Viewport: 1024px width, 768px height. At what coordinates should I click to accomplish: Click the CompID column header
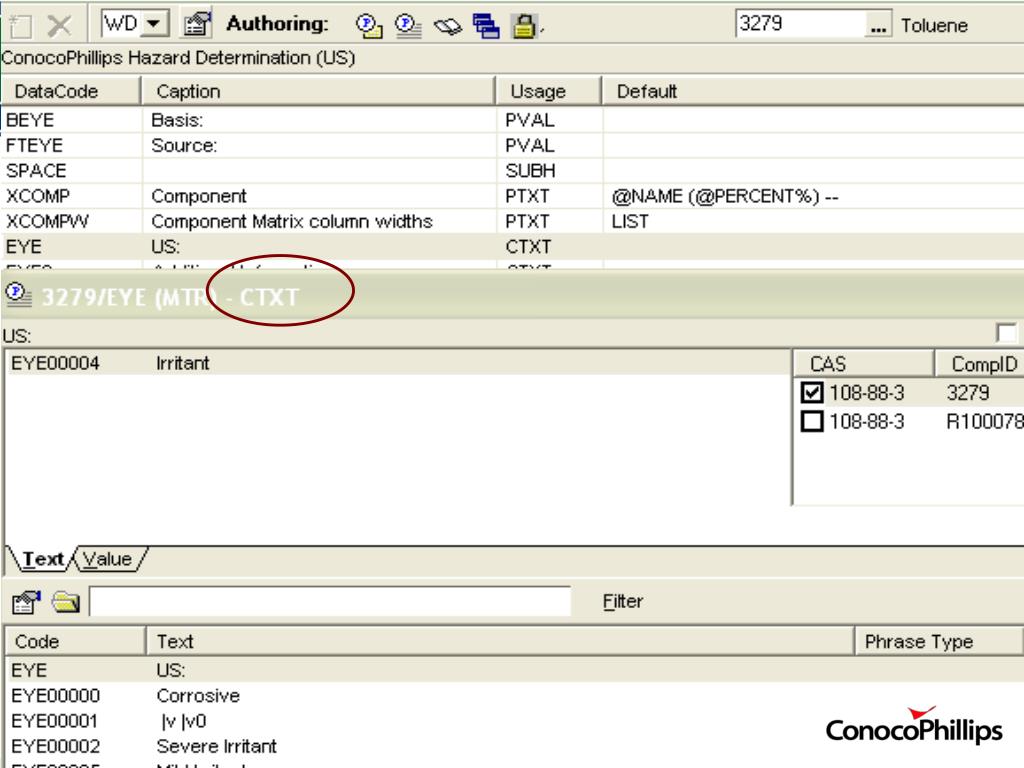pyautogui.click(x=980, y=364)
